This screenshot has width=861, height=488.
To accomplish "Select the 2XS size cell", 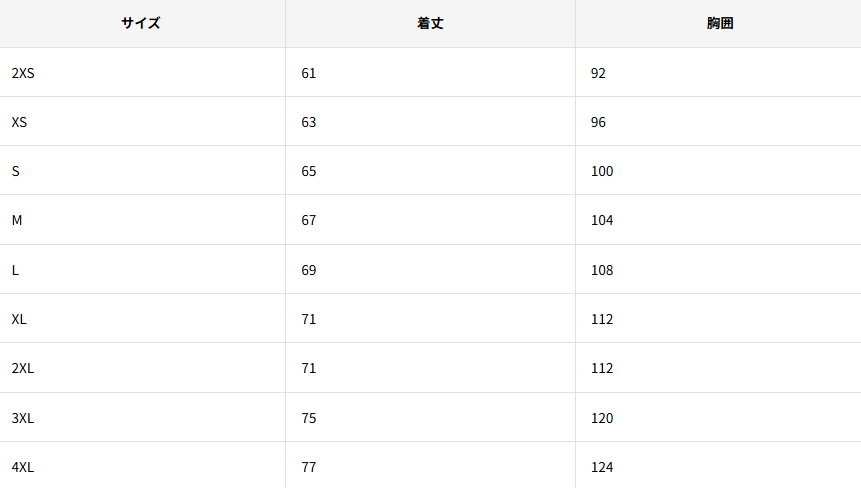I will 23,73.
